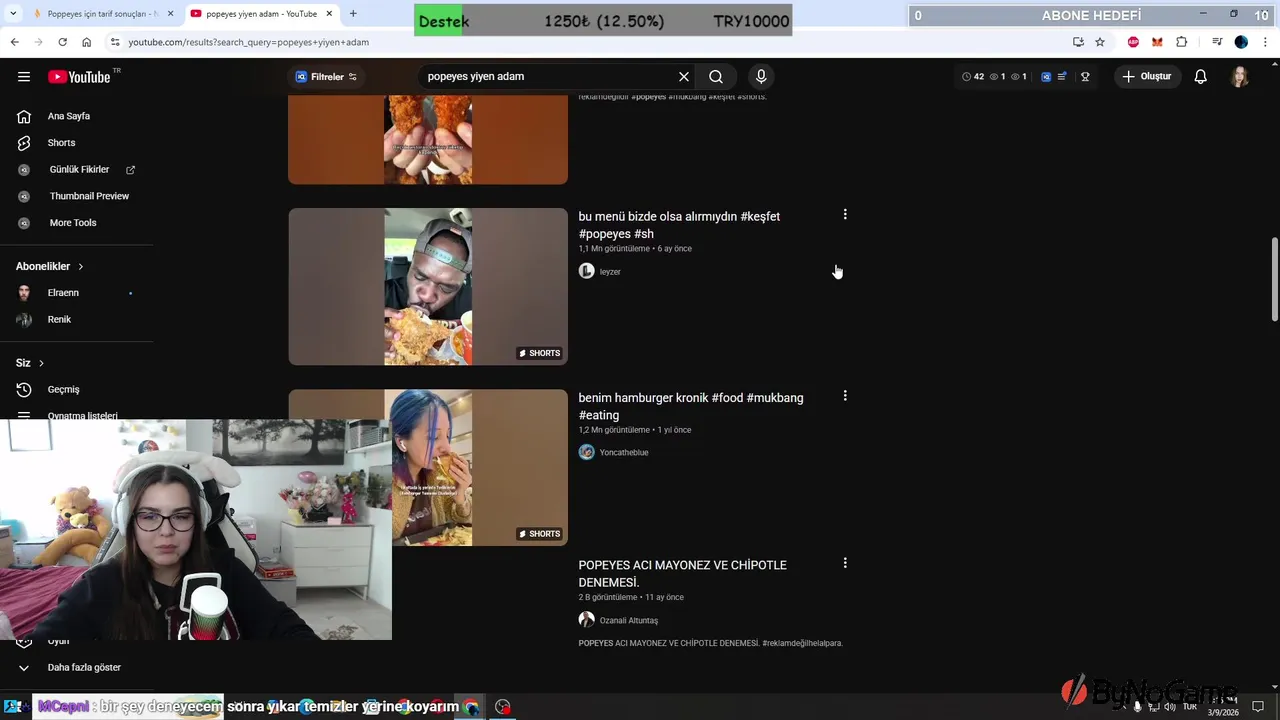
Task: Expand the Siz section
Action: (30, 363)
